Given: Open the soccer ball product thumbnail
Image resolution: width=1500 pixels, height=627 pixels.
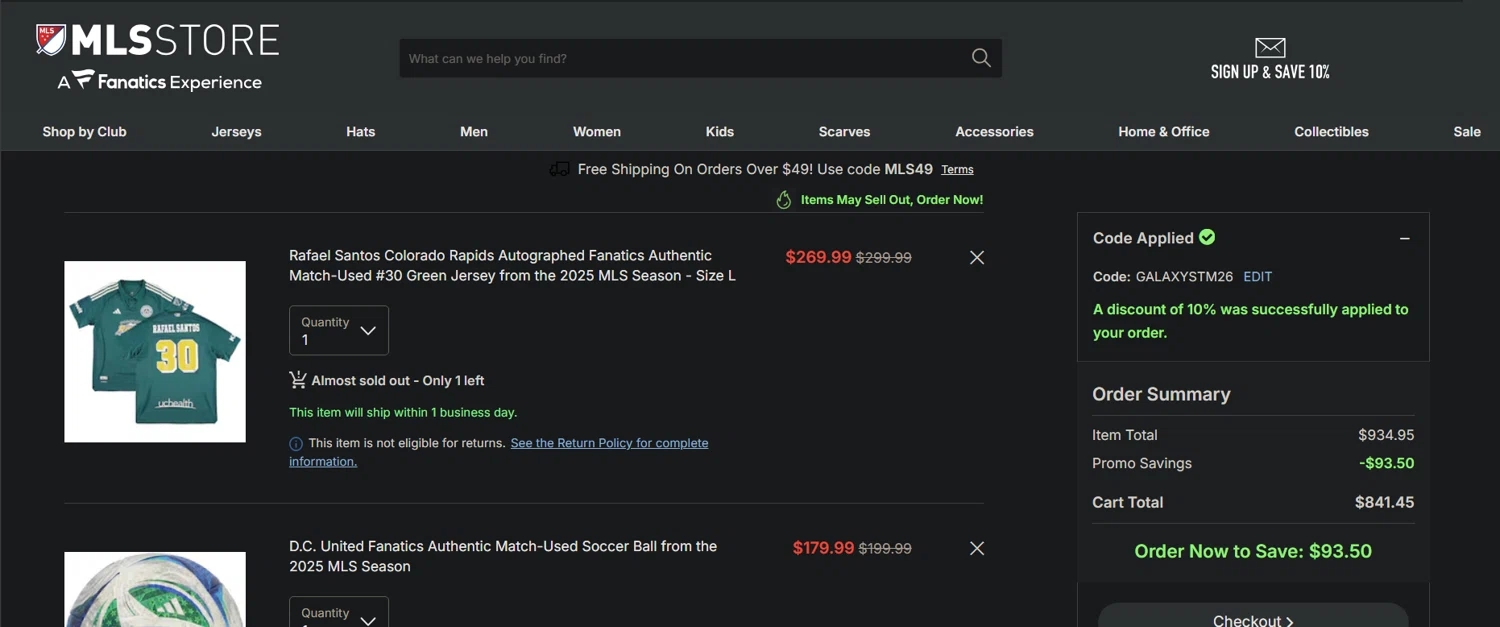Looking at the screenshot, I should 155,590.
